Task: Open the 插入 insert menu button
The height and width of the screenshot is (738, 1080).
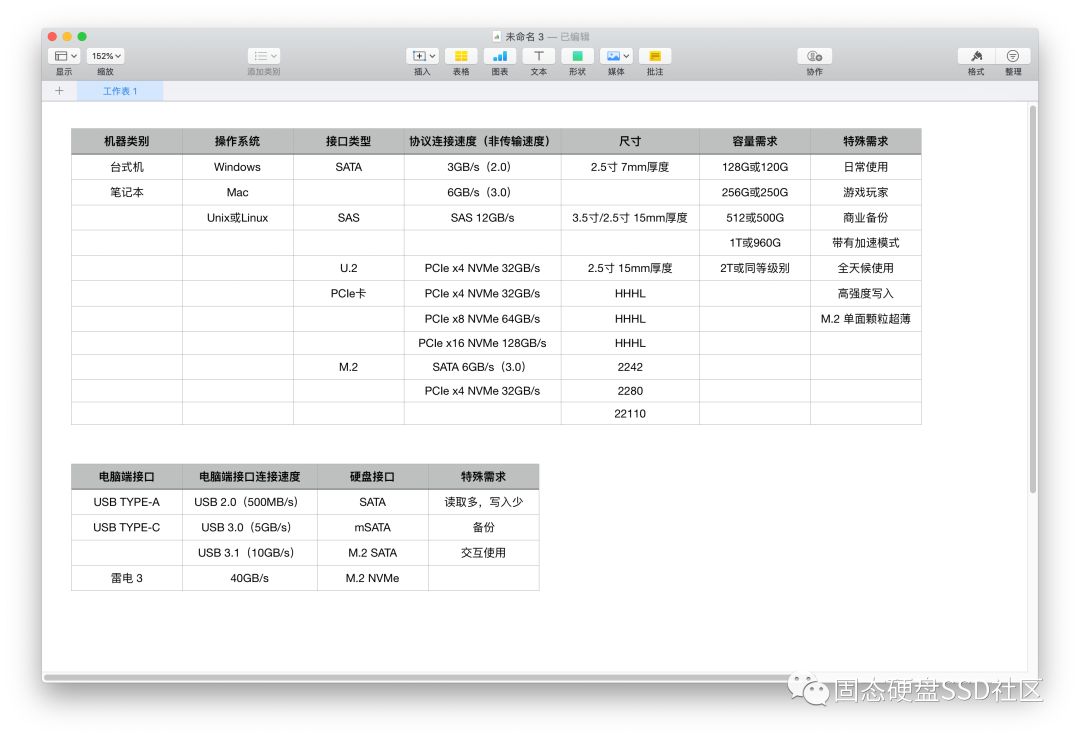Action: pos(422,56)
